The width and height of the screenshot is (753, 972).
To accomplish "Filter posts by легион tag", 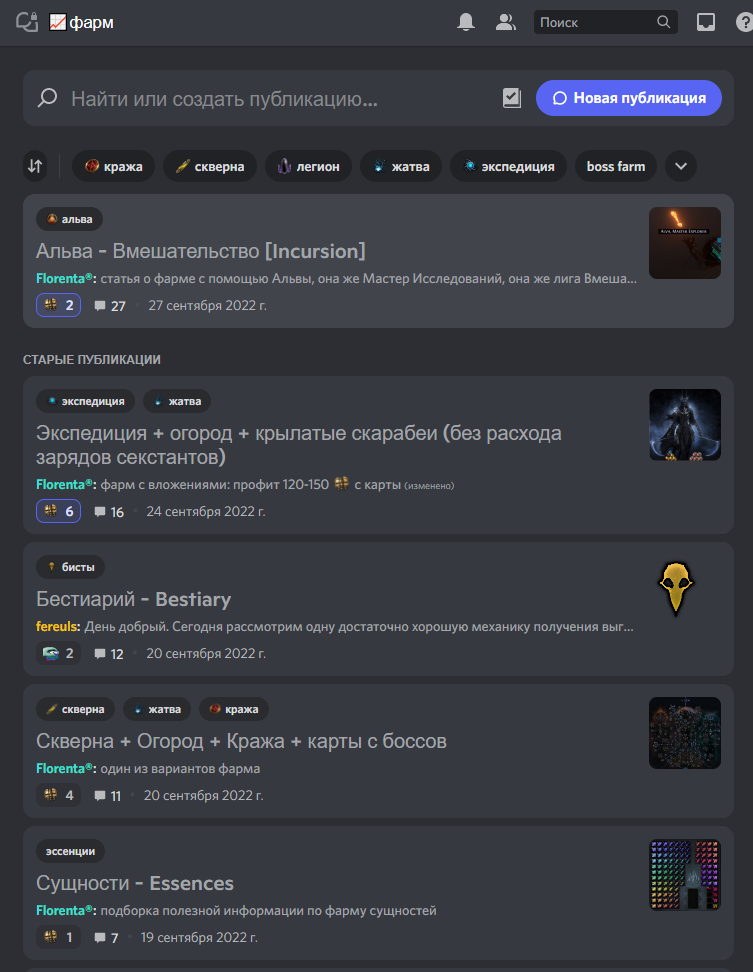I will click(308, 166).
